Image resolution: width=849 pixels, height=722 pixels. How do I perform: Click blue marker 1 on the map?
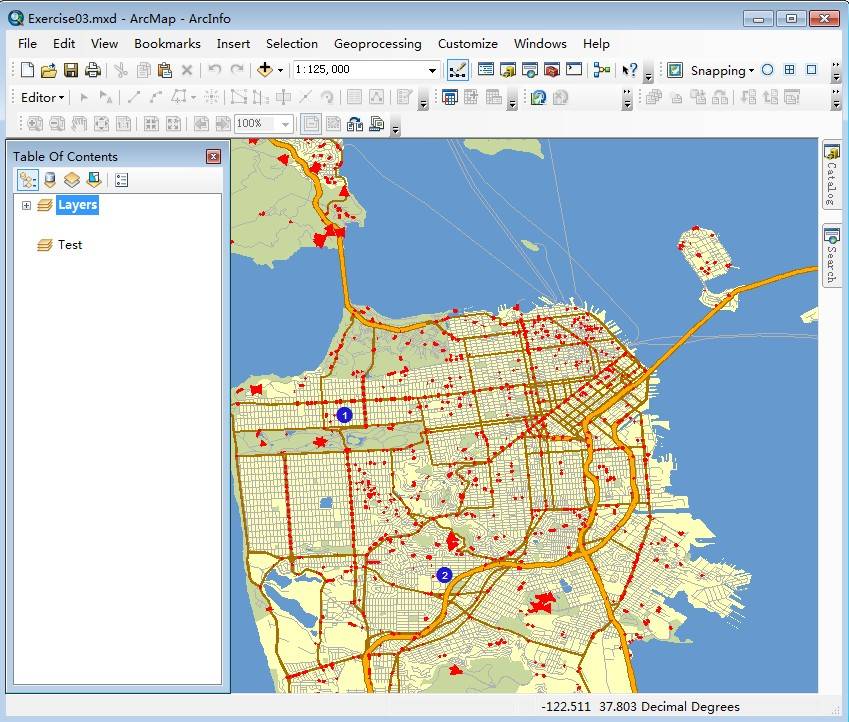344,415
